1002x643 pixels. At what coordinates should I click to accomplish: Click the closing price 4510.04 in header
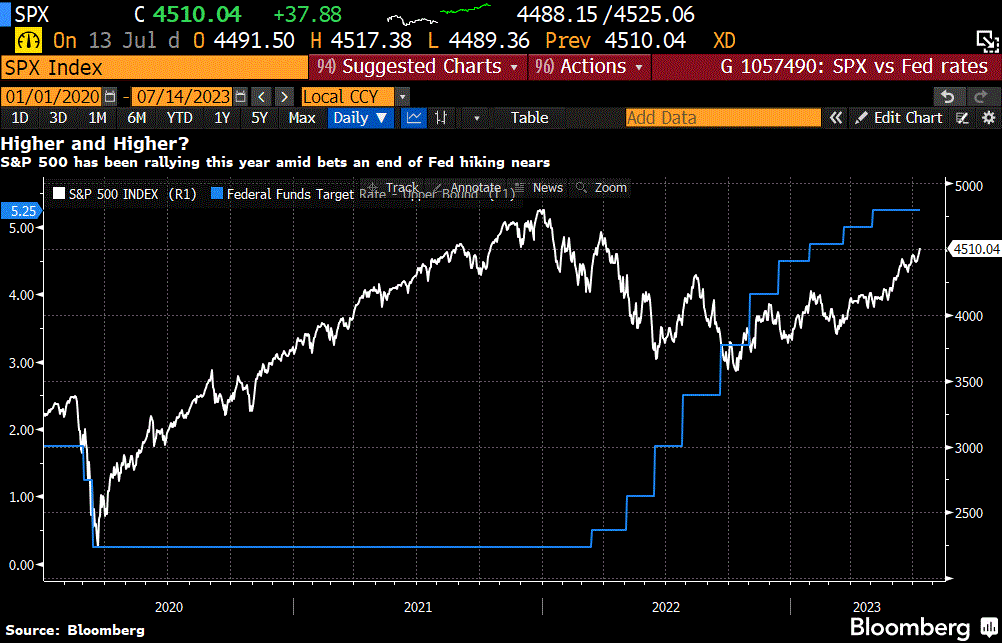tap(197, 14)
